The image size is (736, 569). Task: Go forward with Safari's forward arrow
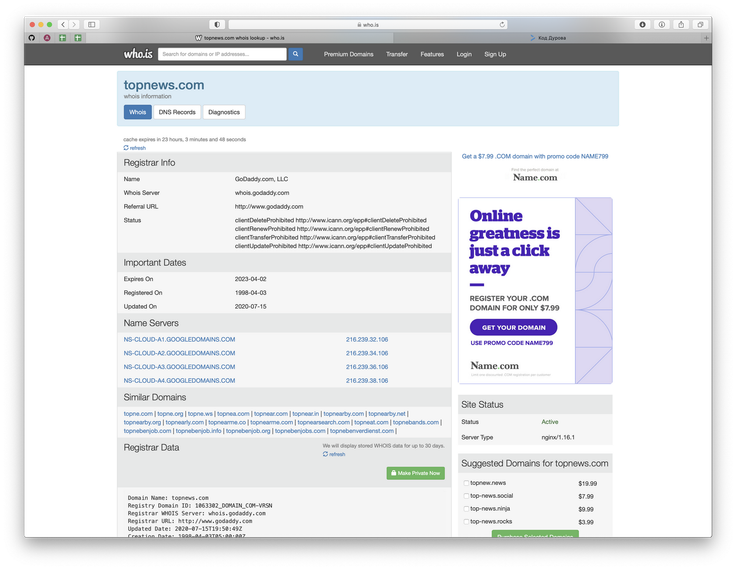click(x=74, y=24)
